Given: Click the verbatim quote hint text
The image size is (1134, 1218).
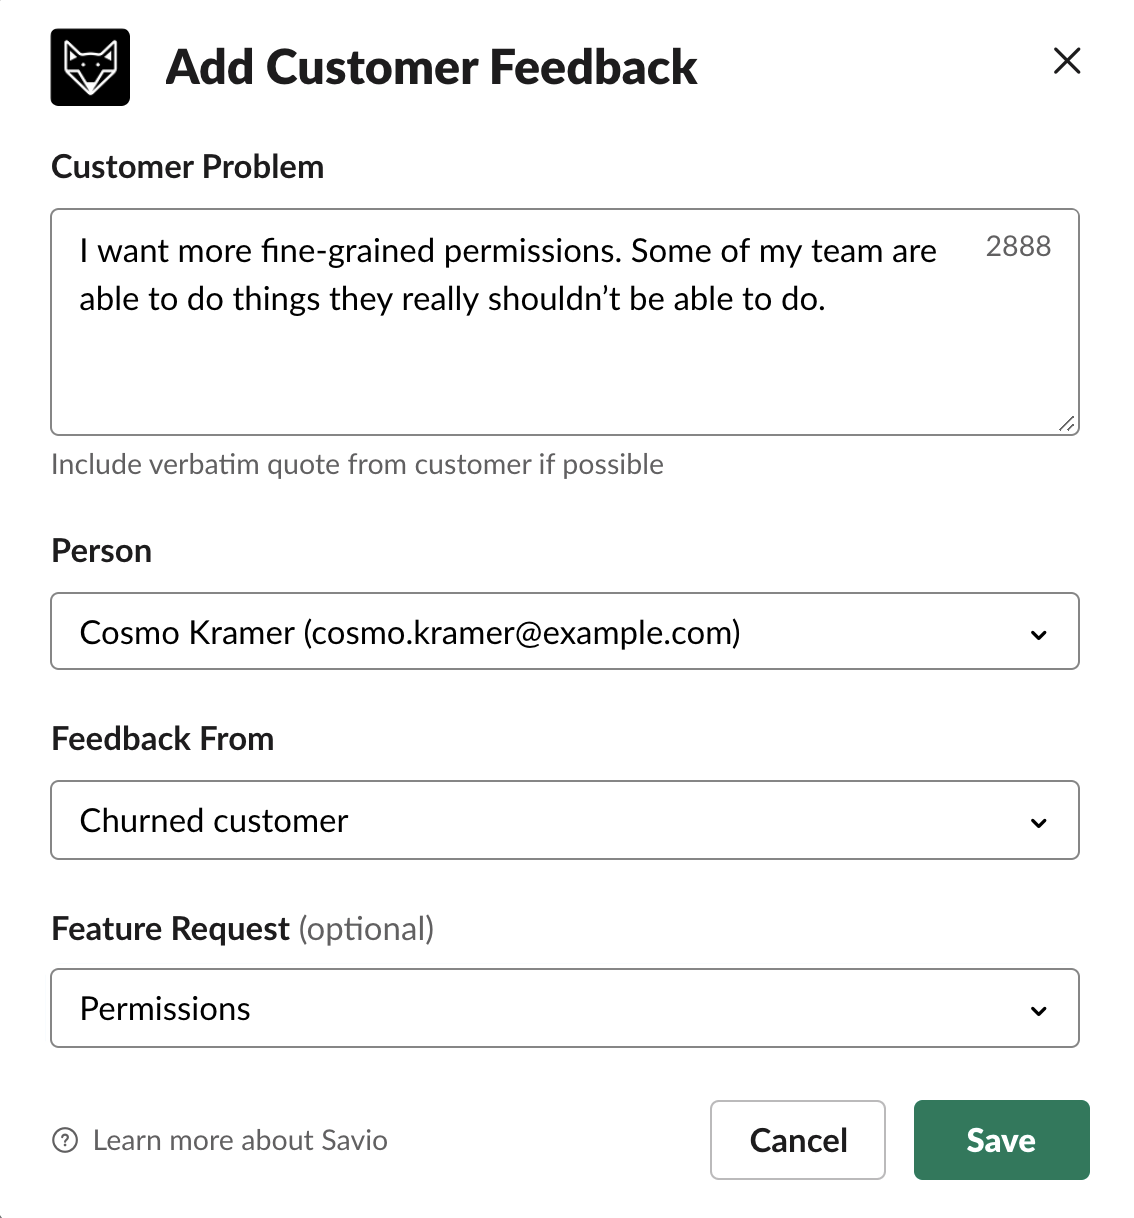Looking at the screenshot, I should point(357,464).
